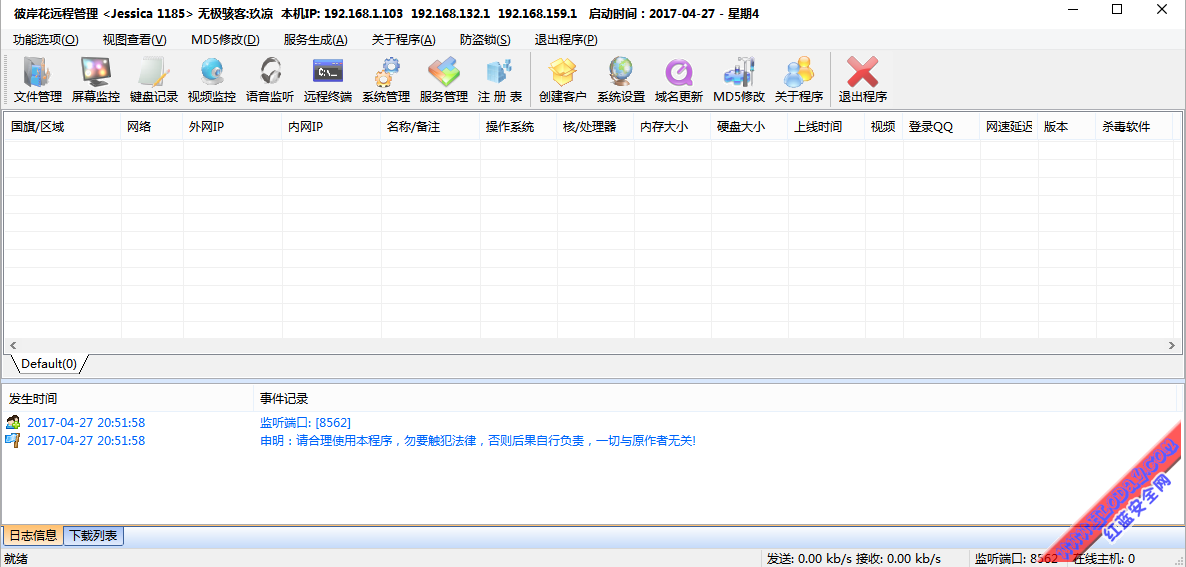The image size is (1186, 567).
Task: Click the 视频监控 toolbar icon
Action: click(x=212, y=79)
